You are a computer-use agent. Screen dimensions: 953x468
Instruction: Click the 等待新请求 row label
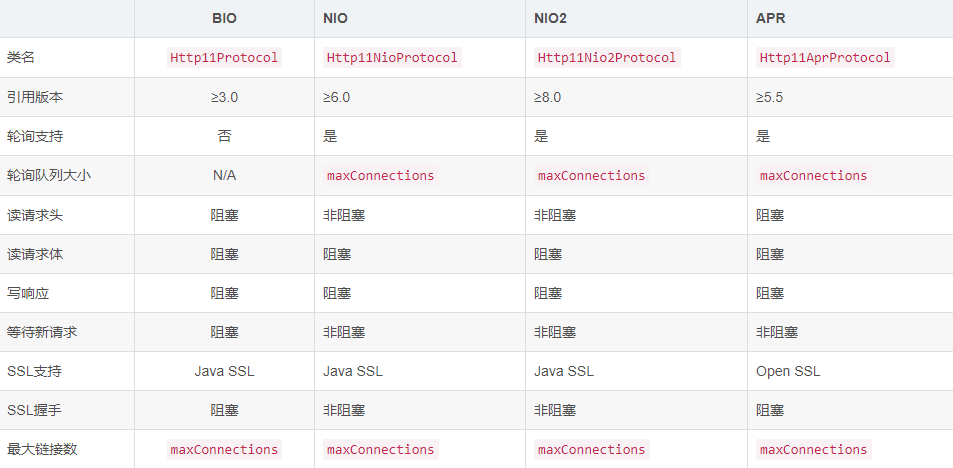pos(42,332)
